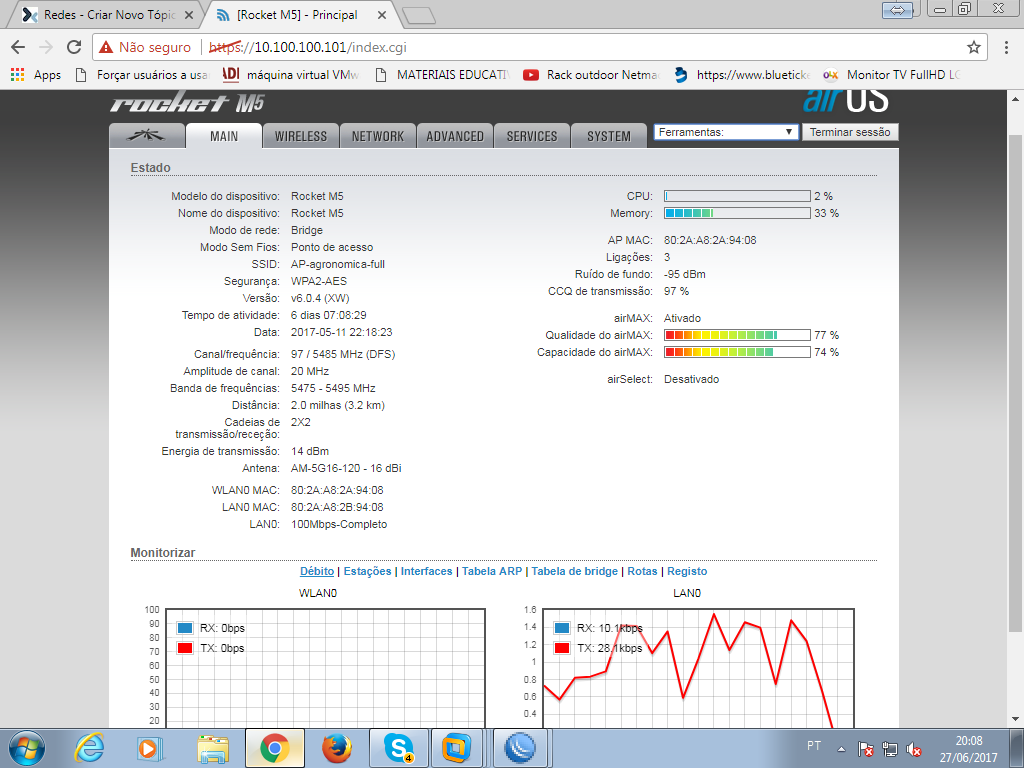
Task: Open the máquina virtual VMw bookmark
Action: pyautogui.click(x=291, y=74)
